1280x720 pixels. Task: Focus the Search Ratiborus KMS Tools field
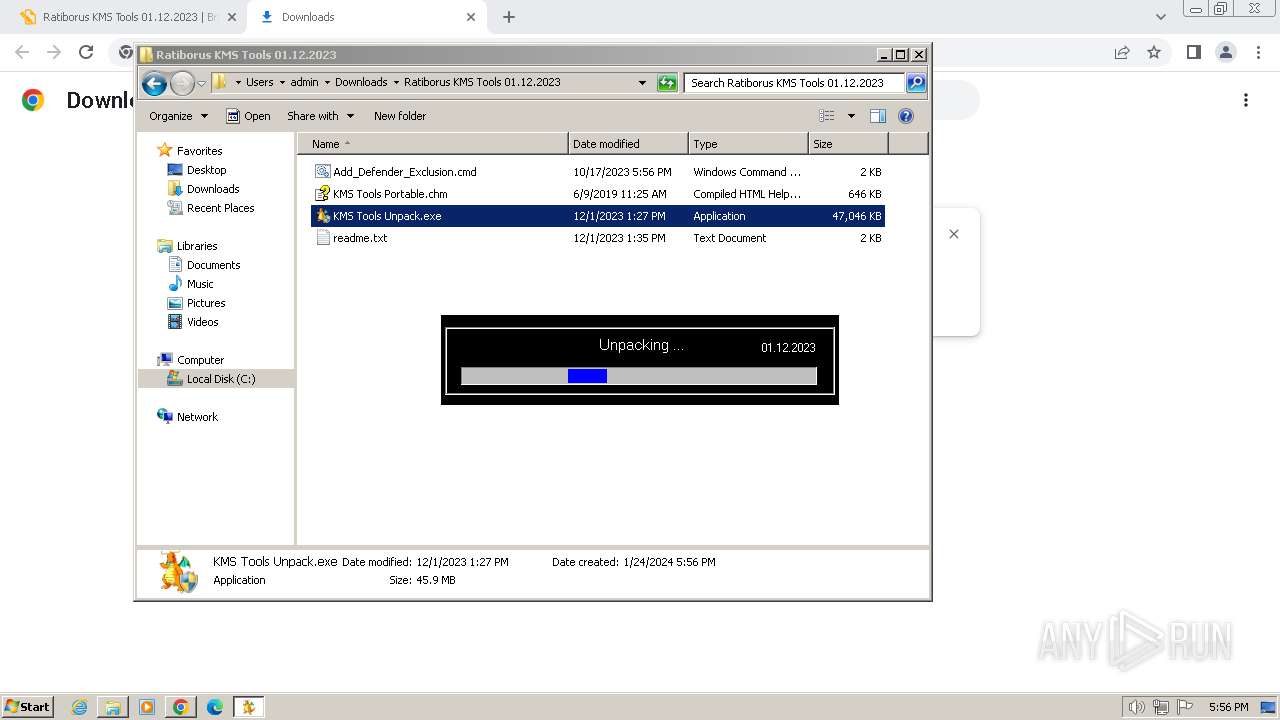pos(795,83)
